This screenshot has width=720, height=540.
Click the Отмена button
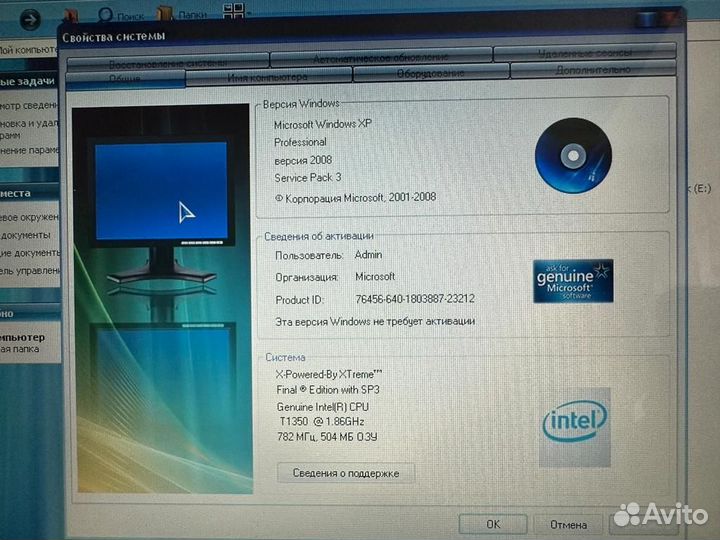click(568, 524)
